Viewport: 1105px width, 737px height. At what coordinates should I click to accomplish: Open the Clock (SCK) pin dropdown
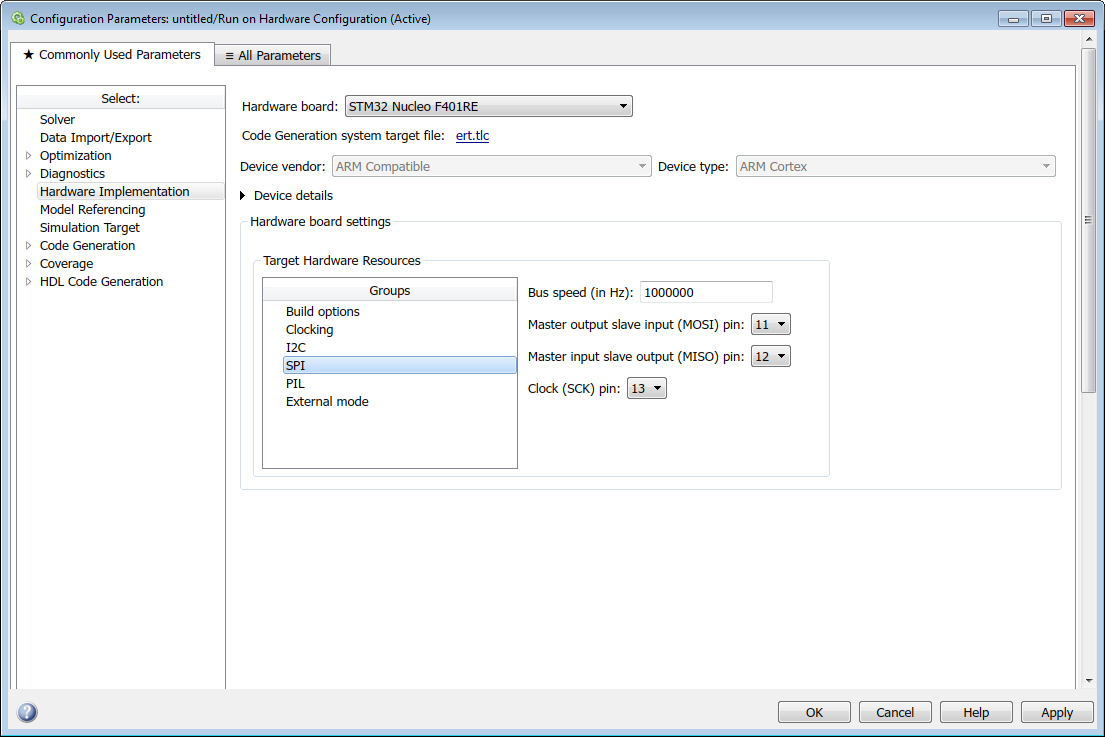[x=646, y=388]
